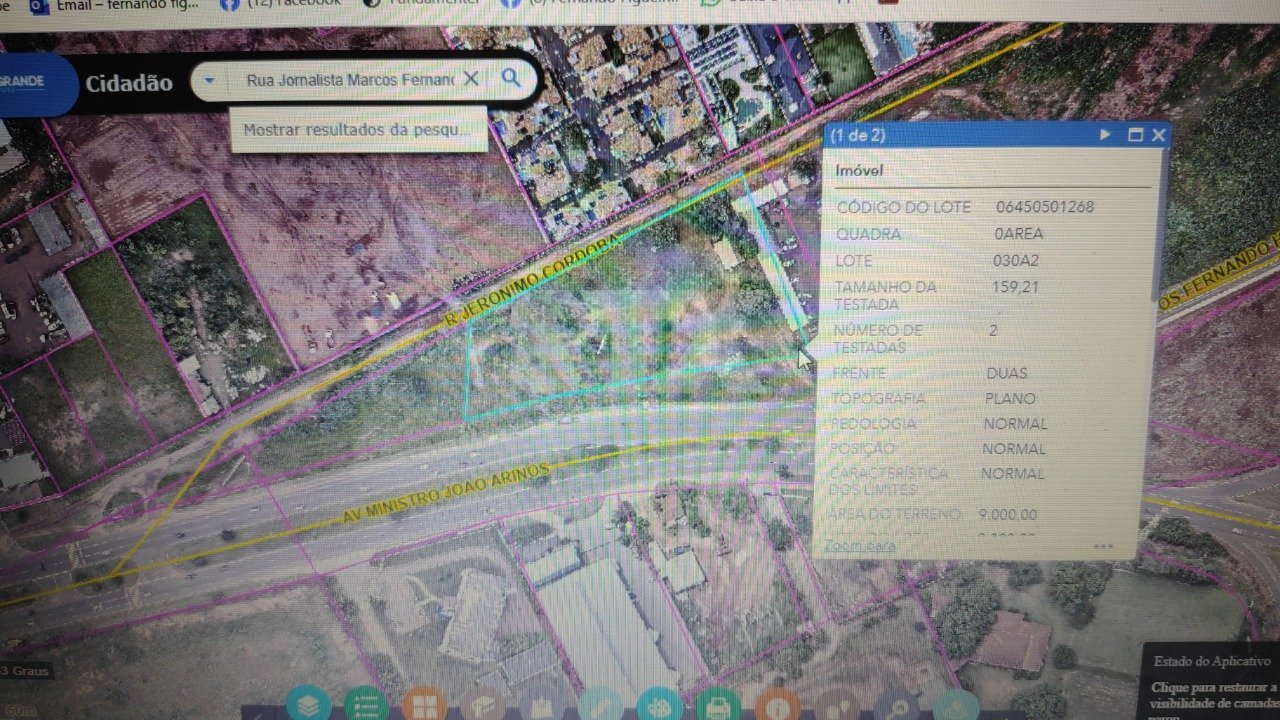Expand the search source dropdown arrow
1280x720 pixels.
click(x=209, y=80)
